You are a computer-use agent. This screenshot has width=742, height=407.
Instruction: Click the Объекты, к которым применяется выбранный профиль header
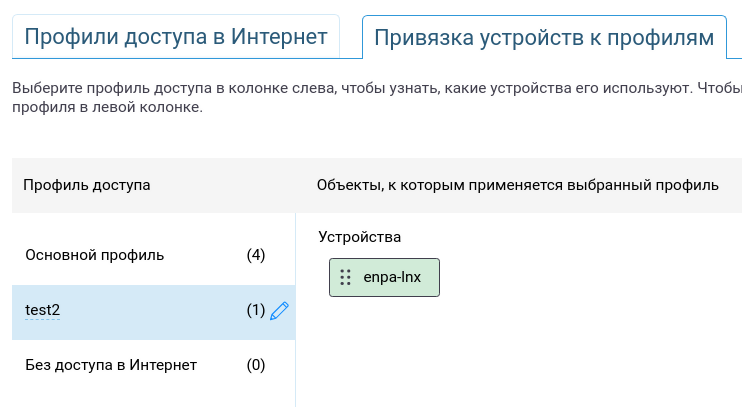518,185
